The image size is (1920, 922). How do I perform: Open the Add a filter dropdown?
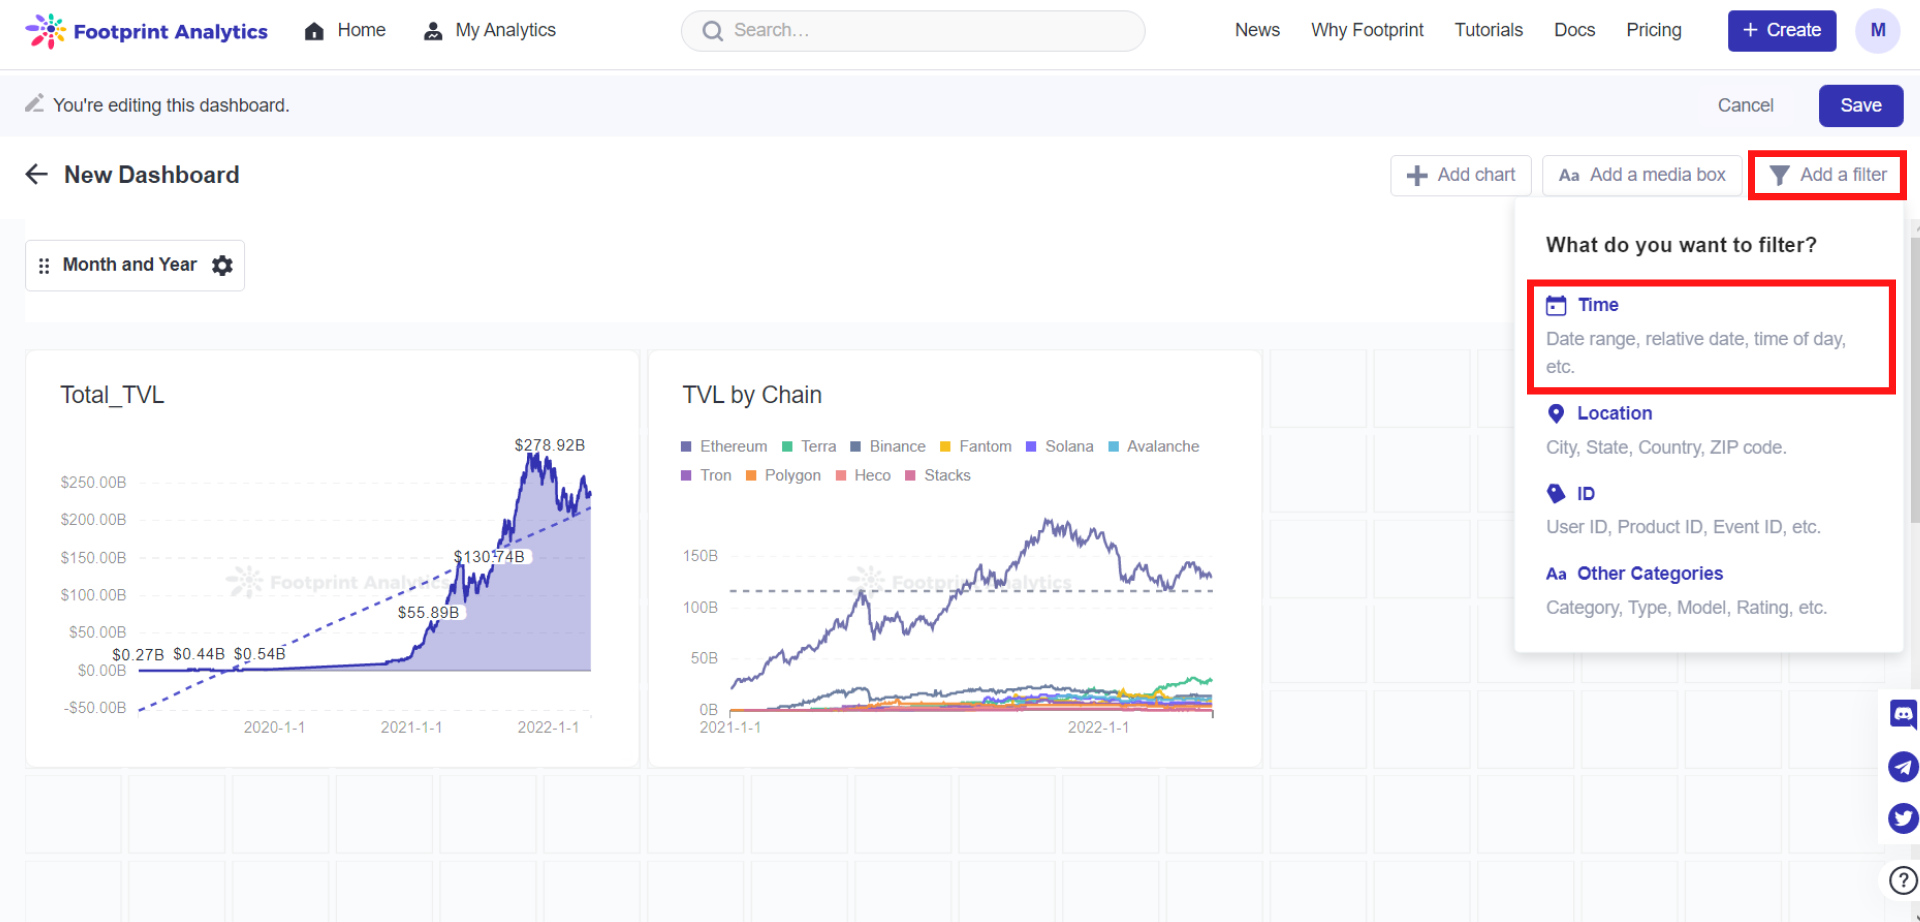tap(1827, 175)
